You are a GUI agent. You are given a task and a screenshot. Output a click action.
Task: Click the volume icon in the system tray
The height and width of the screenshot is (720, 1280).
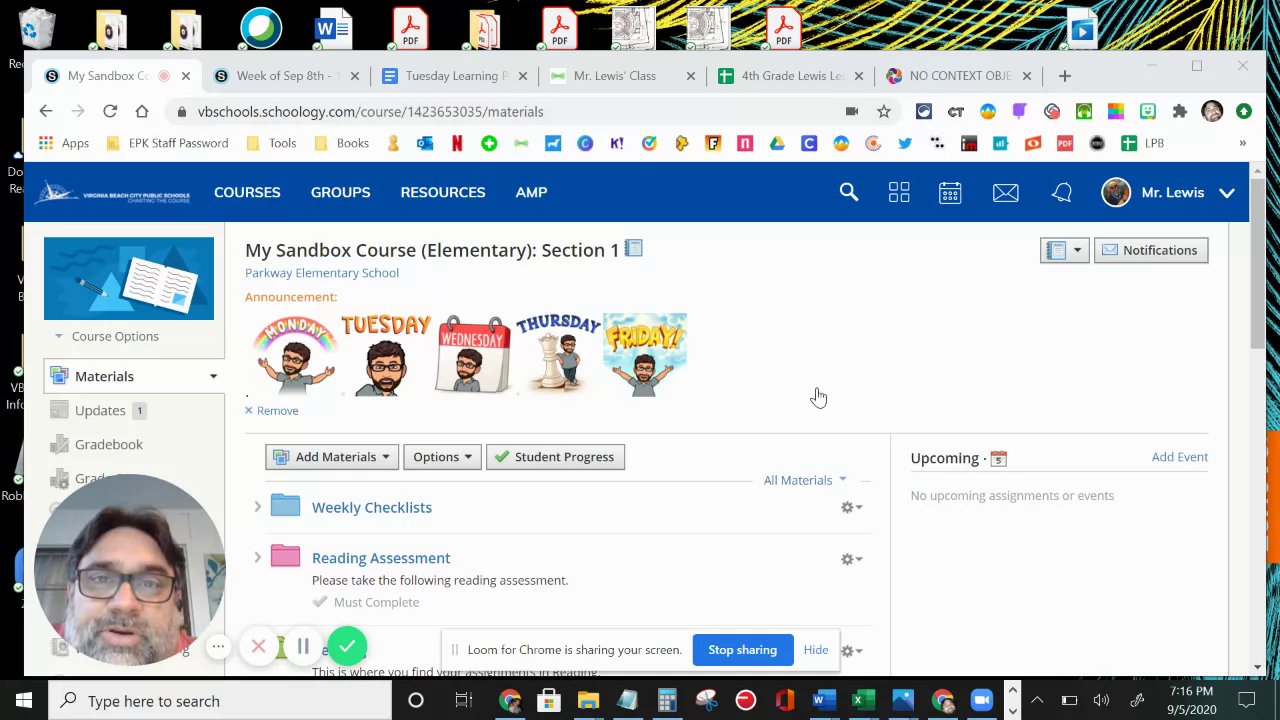[x=1101, y=701]
